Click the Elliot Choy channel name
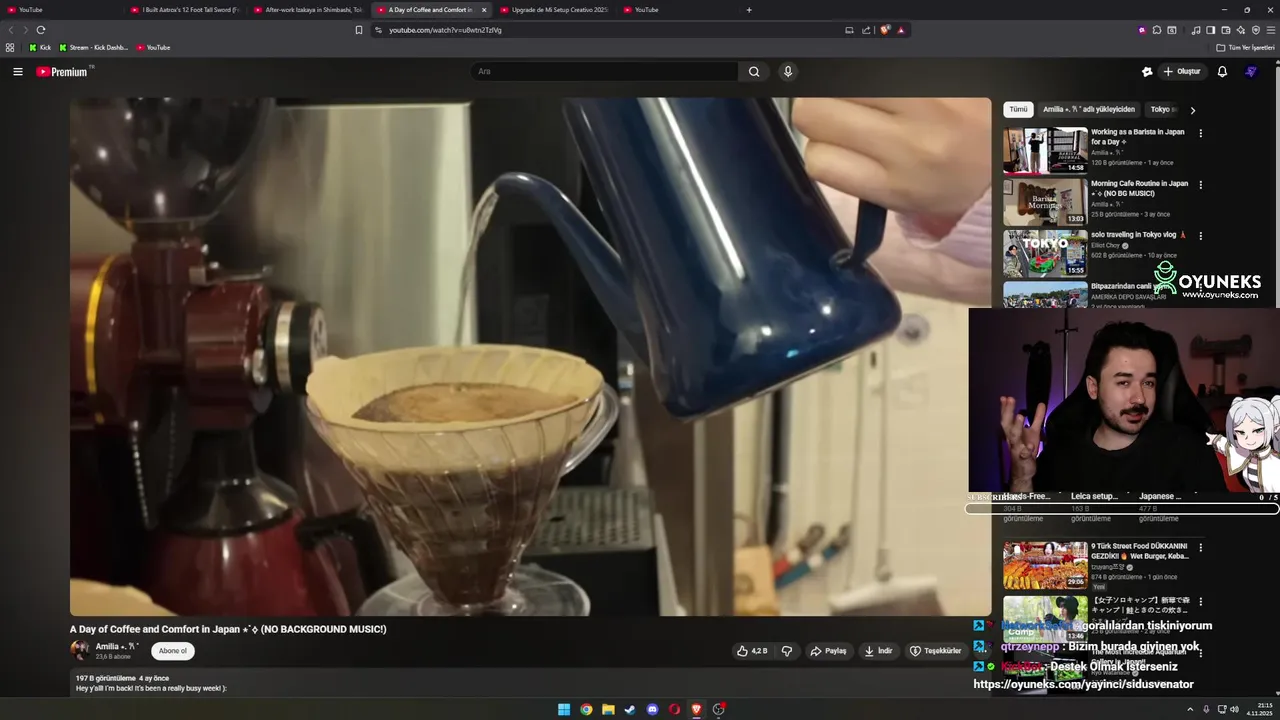 point(1106,245)
